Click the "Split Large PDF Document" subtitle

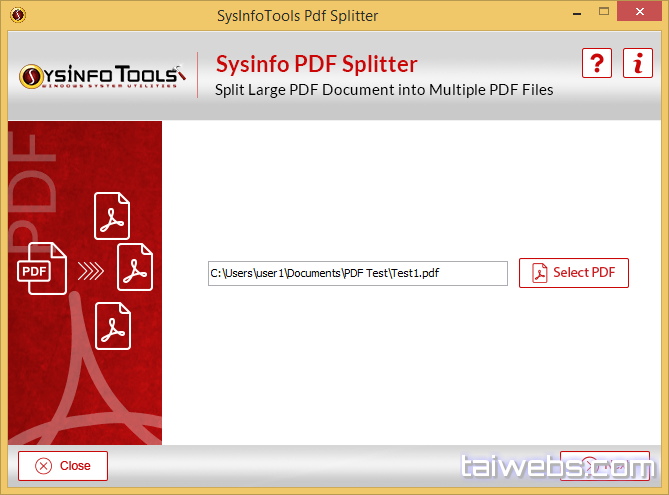point(384,90)
